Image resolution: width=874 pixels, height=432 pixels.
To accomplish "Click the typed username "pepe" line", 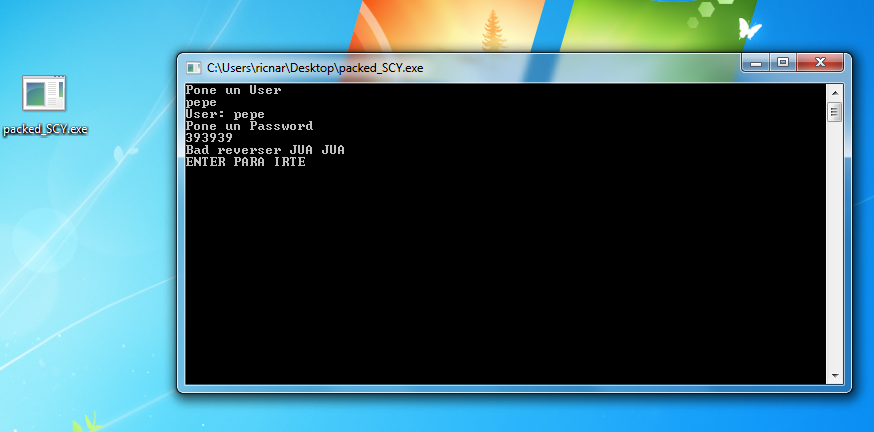I will [201, 102].
